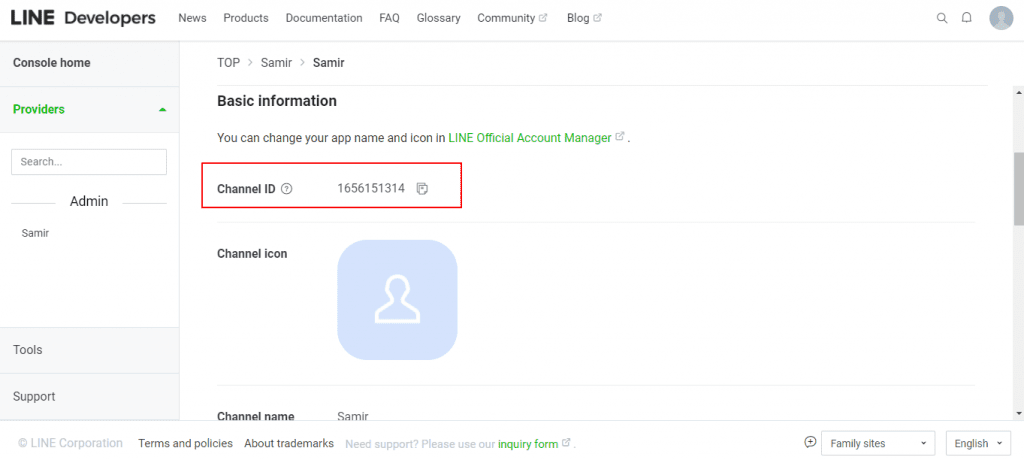Go to the FAQ page
Screen dimensions: 1024x460
tap(389, 18)
